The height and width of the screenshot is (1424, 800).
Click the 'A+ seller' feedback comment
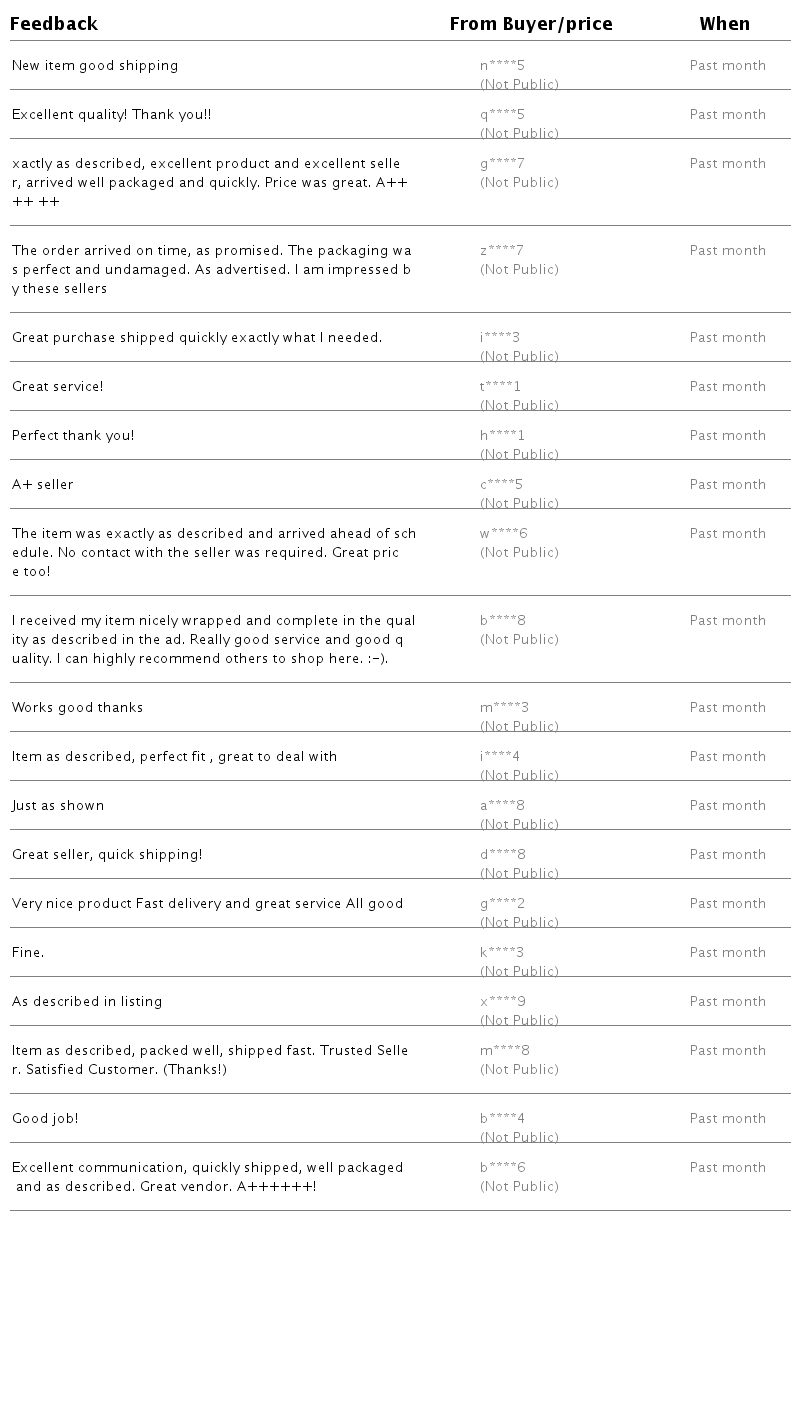click(x=43, y=485)
